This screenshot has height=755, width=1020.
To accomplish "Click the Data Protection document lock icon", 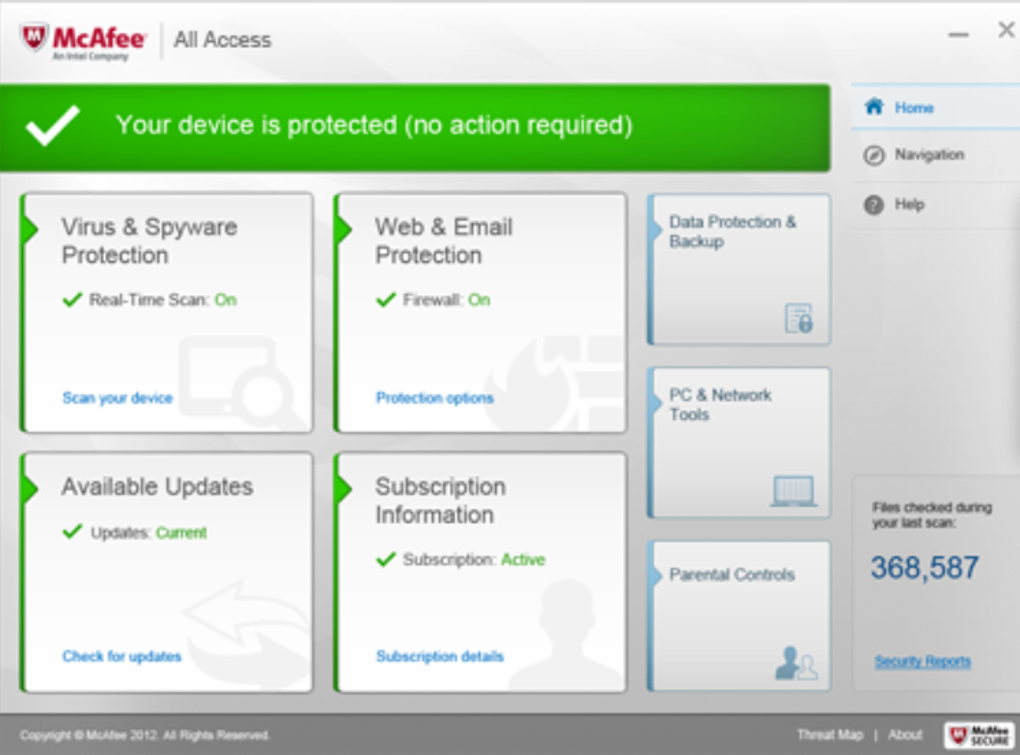I will click(x=799, y=318).
